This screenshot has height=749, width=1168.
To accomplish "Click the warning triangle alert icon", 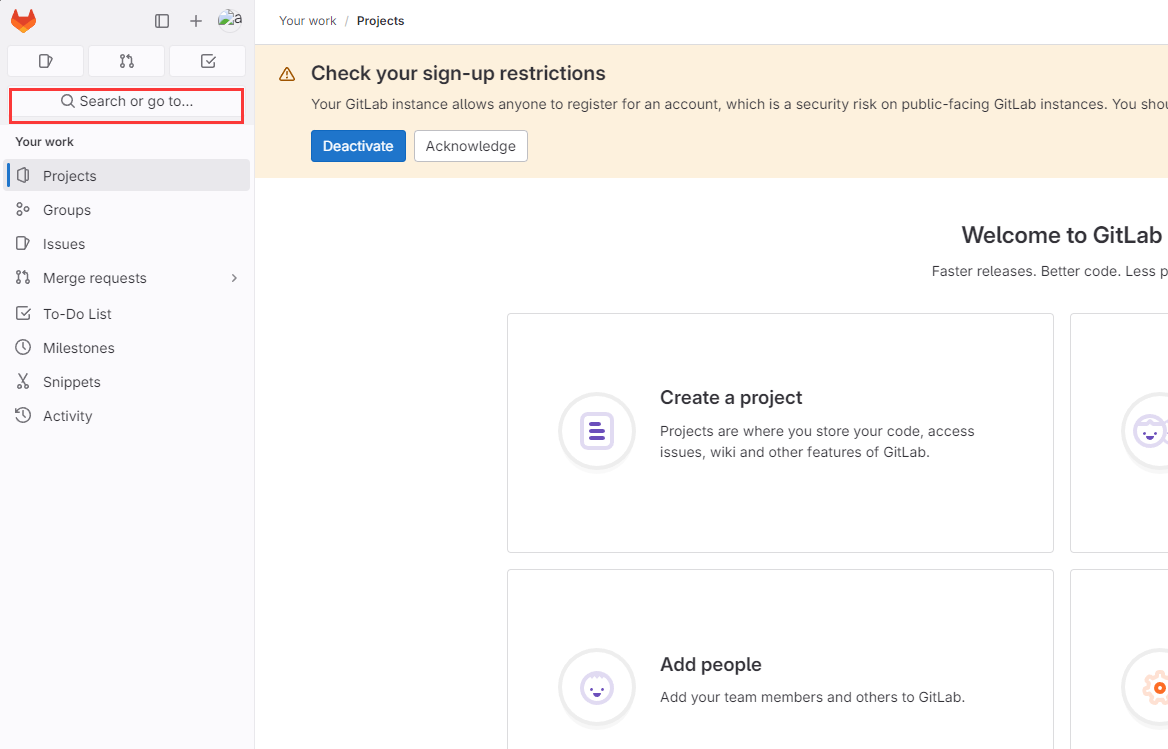I will click(287, 74).
